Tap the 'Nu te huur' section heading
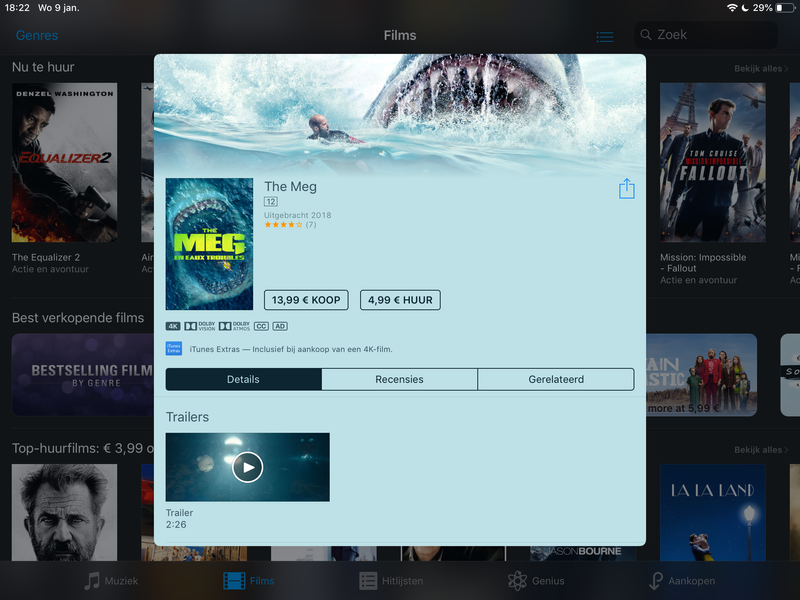Viewport: 800px width, 600px height. [x=43, y=67]
